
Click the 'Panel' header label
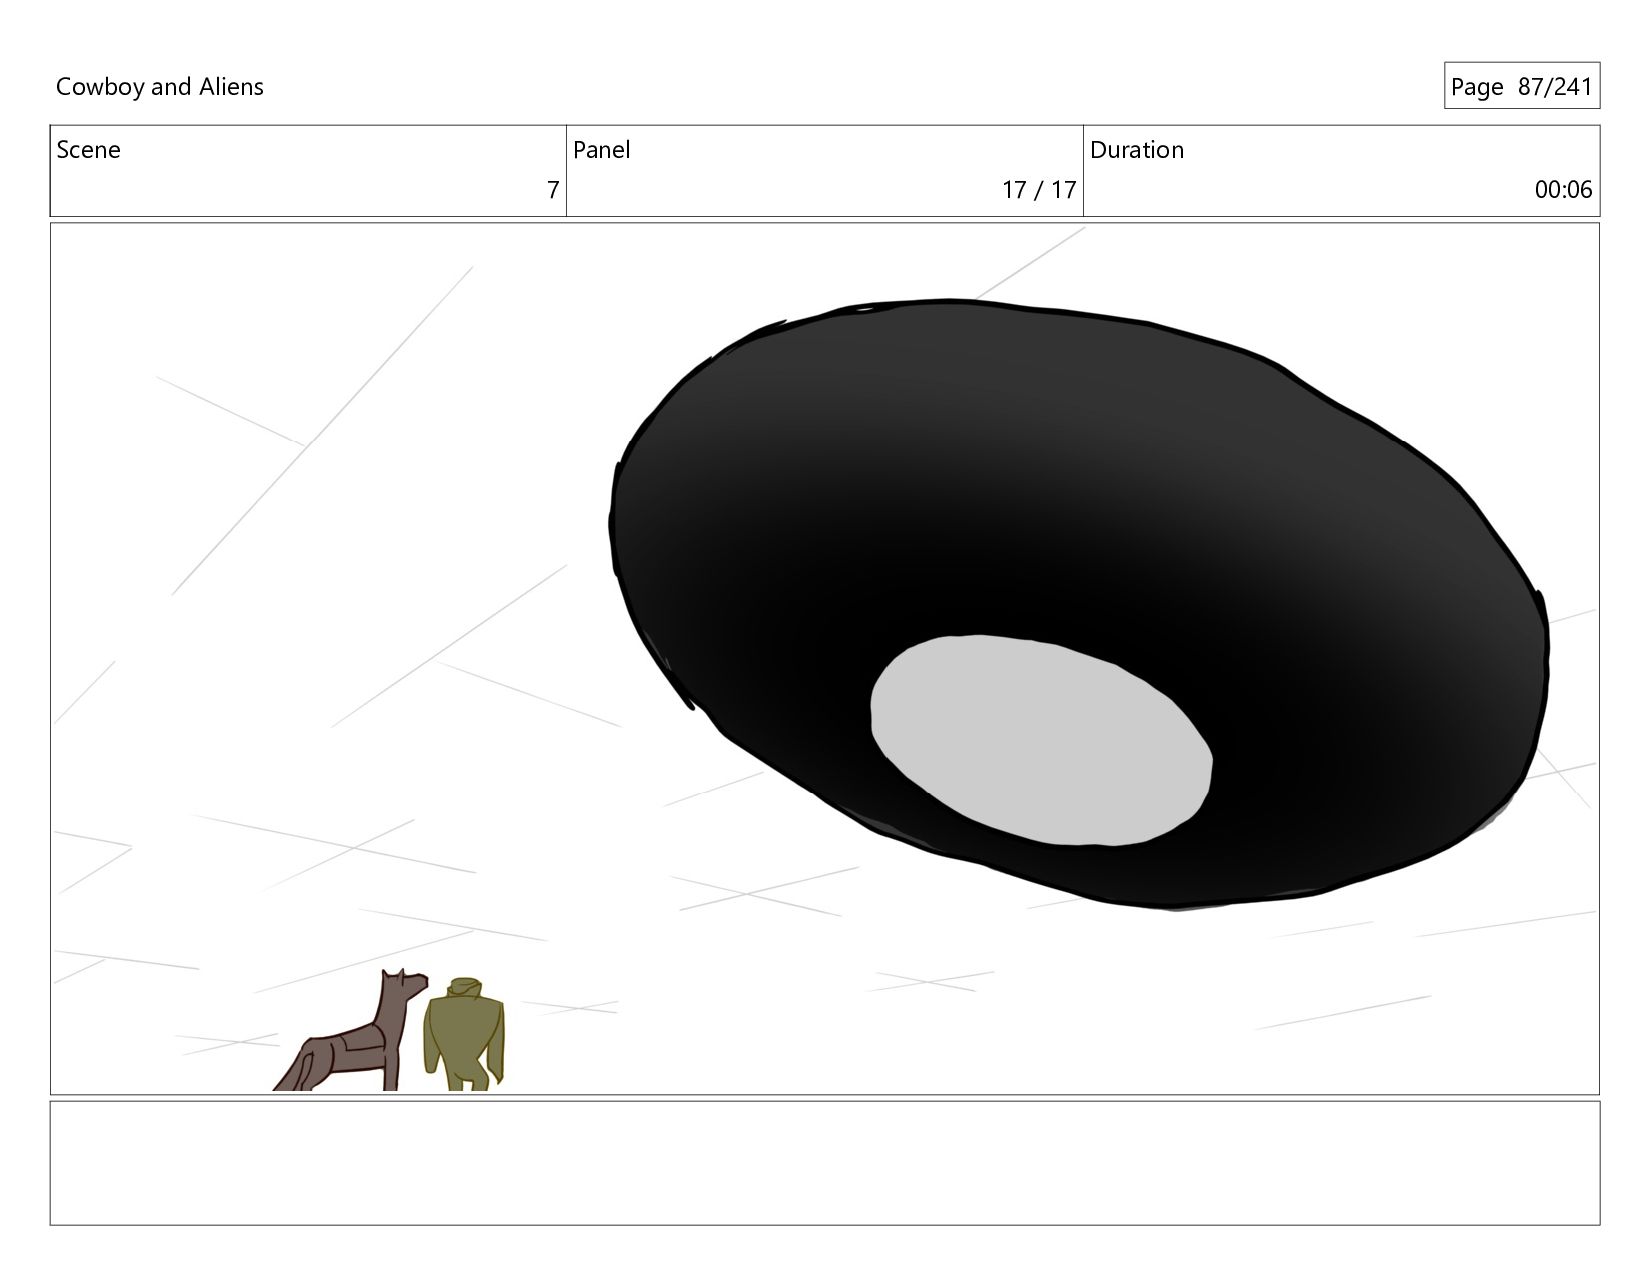[x=602, y=150]
